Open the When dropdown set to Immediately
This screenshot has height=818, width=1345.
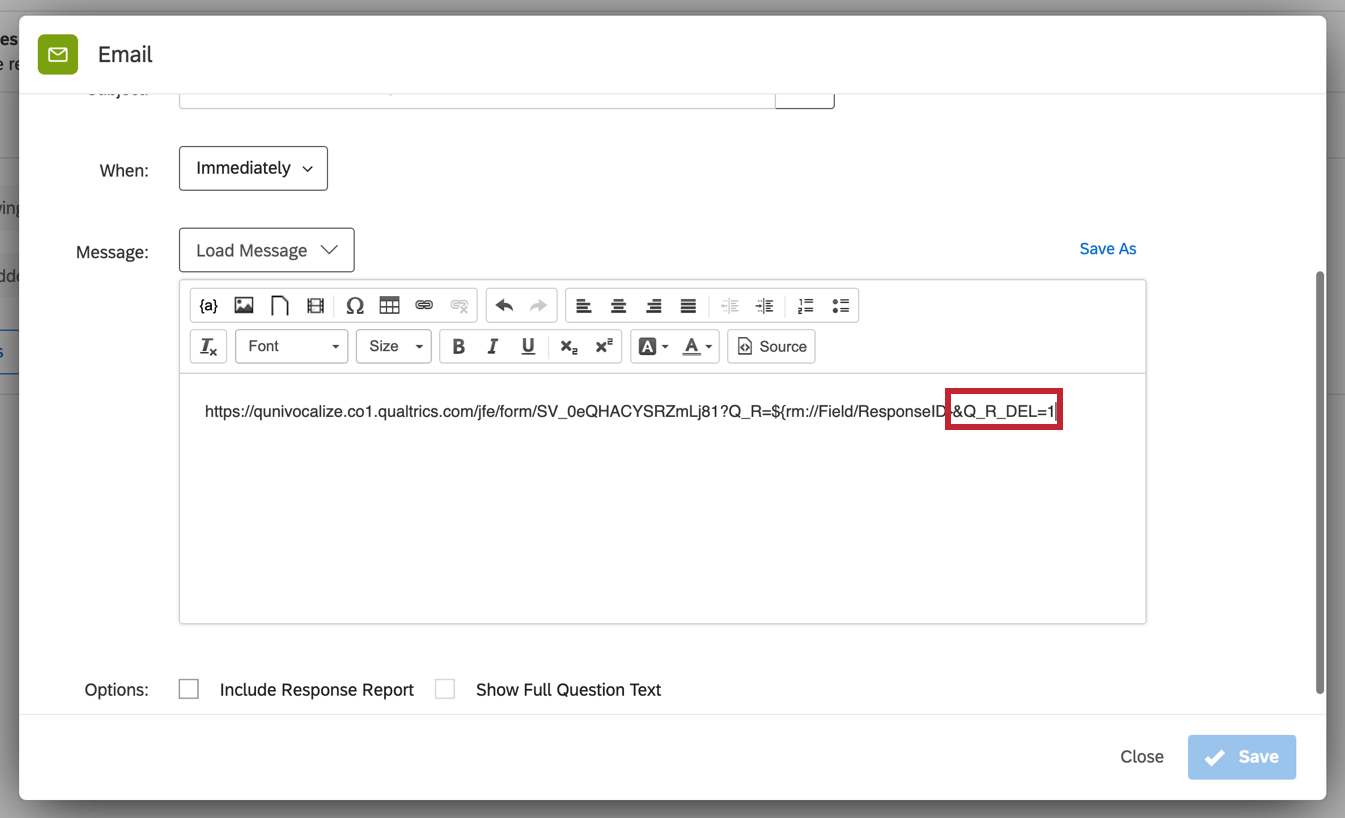coord(253,168)
